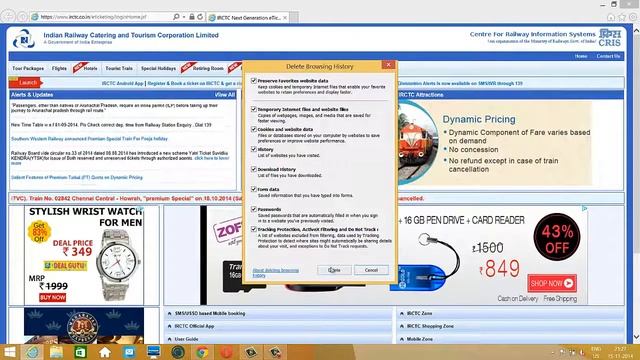Open the green Excel icon in taskbar
640x360 pixels.
[80, 352]
